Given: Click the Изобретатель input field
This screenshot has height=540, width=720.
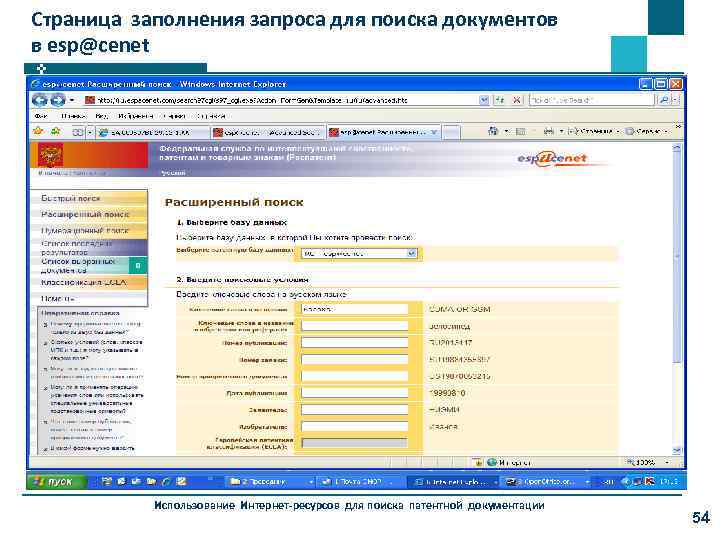Looking at the screenshot, I should [x=354, y=427].
